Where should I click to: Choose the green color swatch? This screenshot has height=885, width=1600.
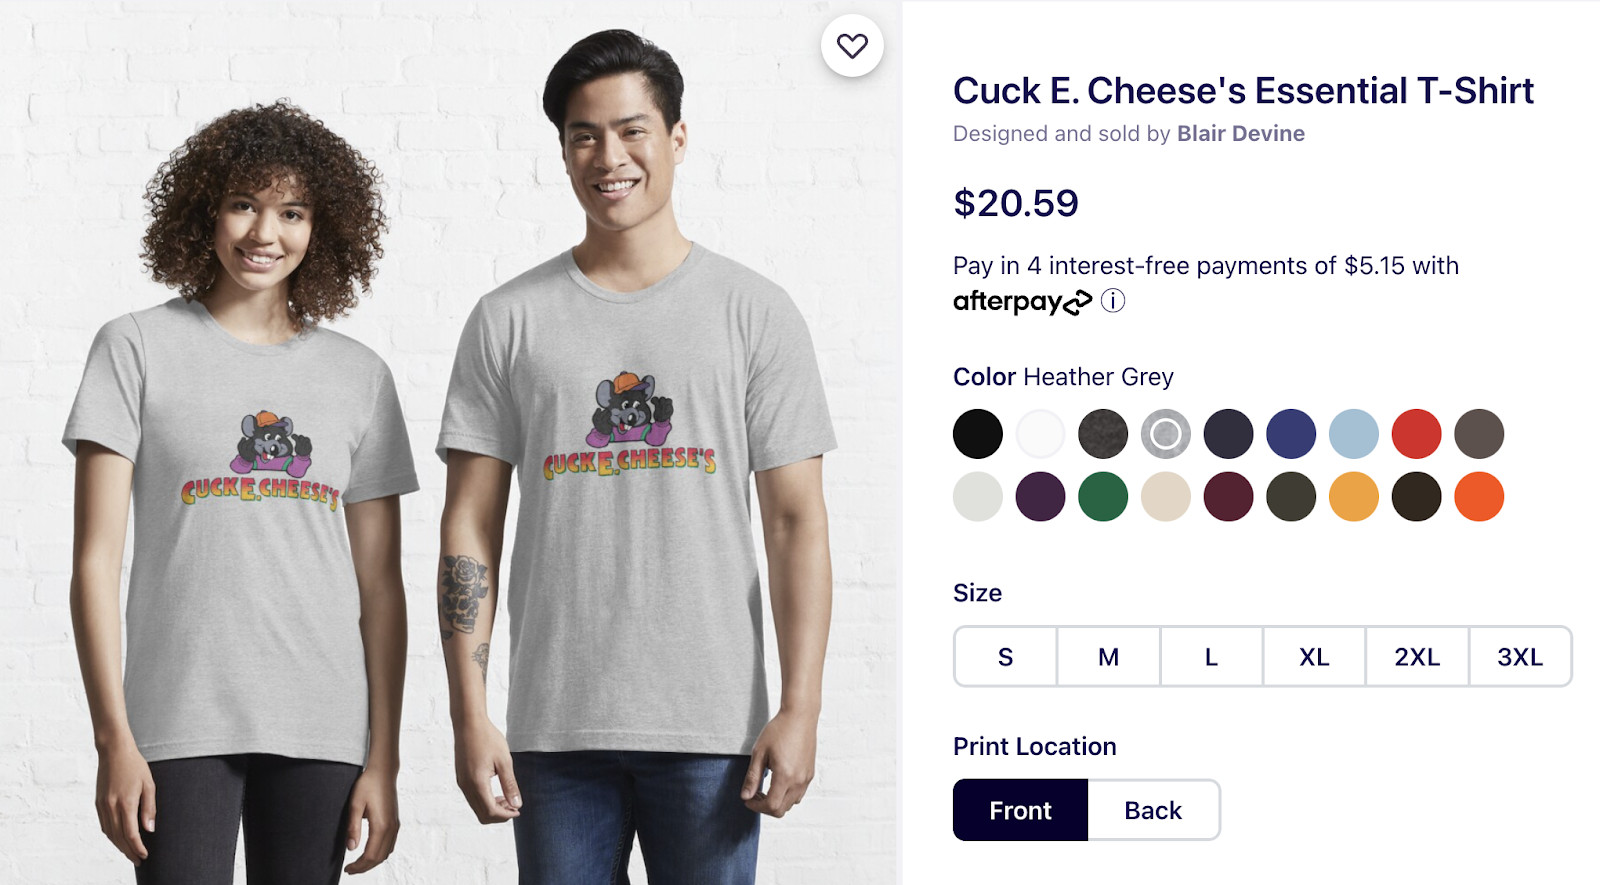click(1103, 497)
